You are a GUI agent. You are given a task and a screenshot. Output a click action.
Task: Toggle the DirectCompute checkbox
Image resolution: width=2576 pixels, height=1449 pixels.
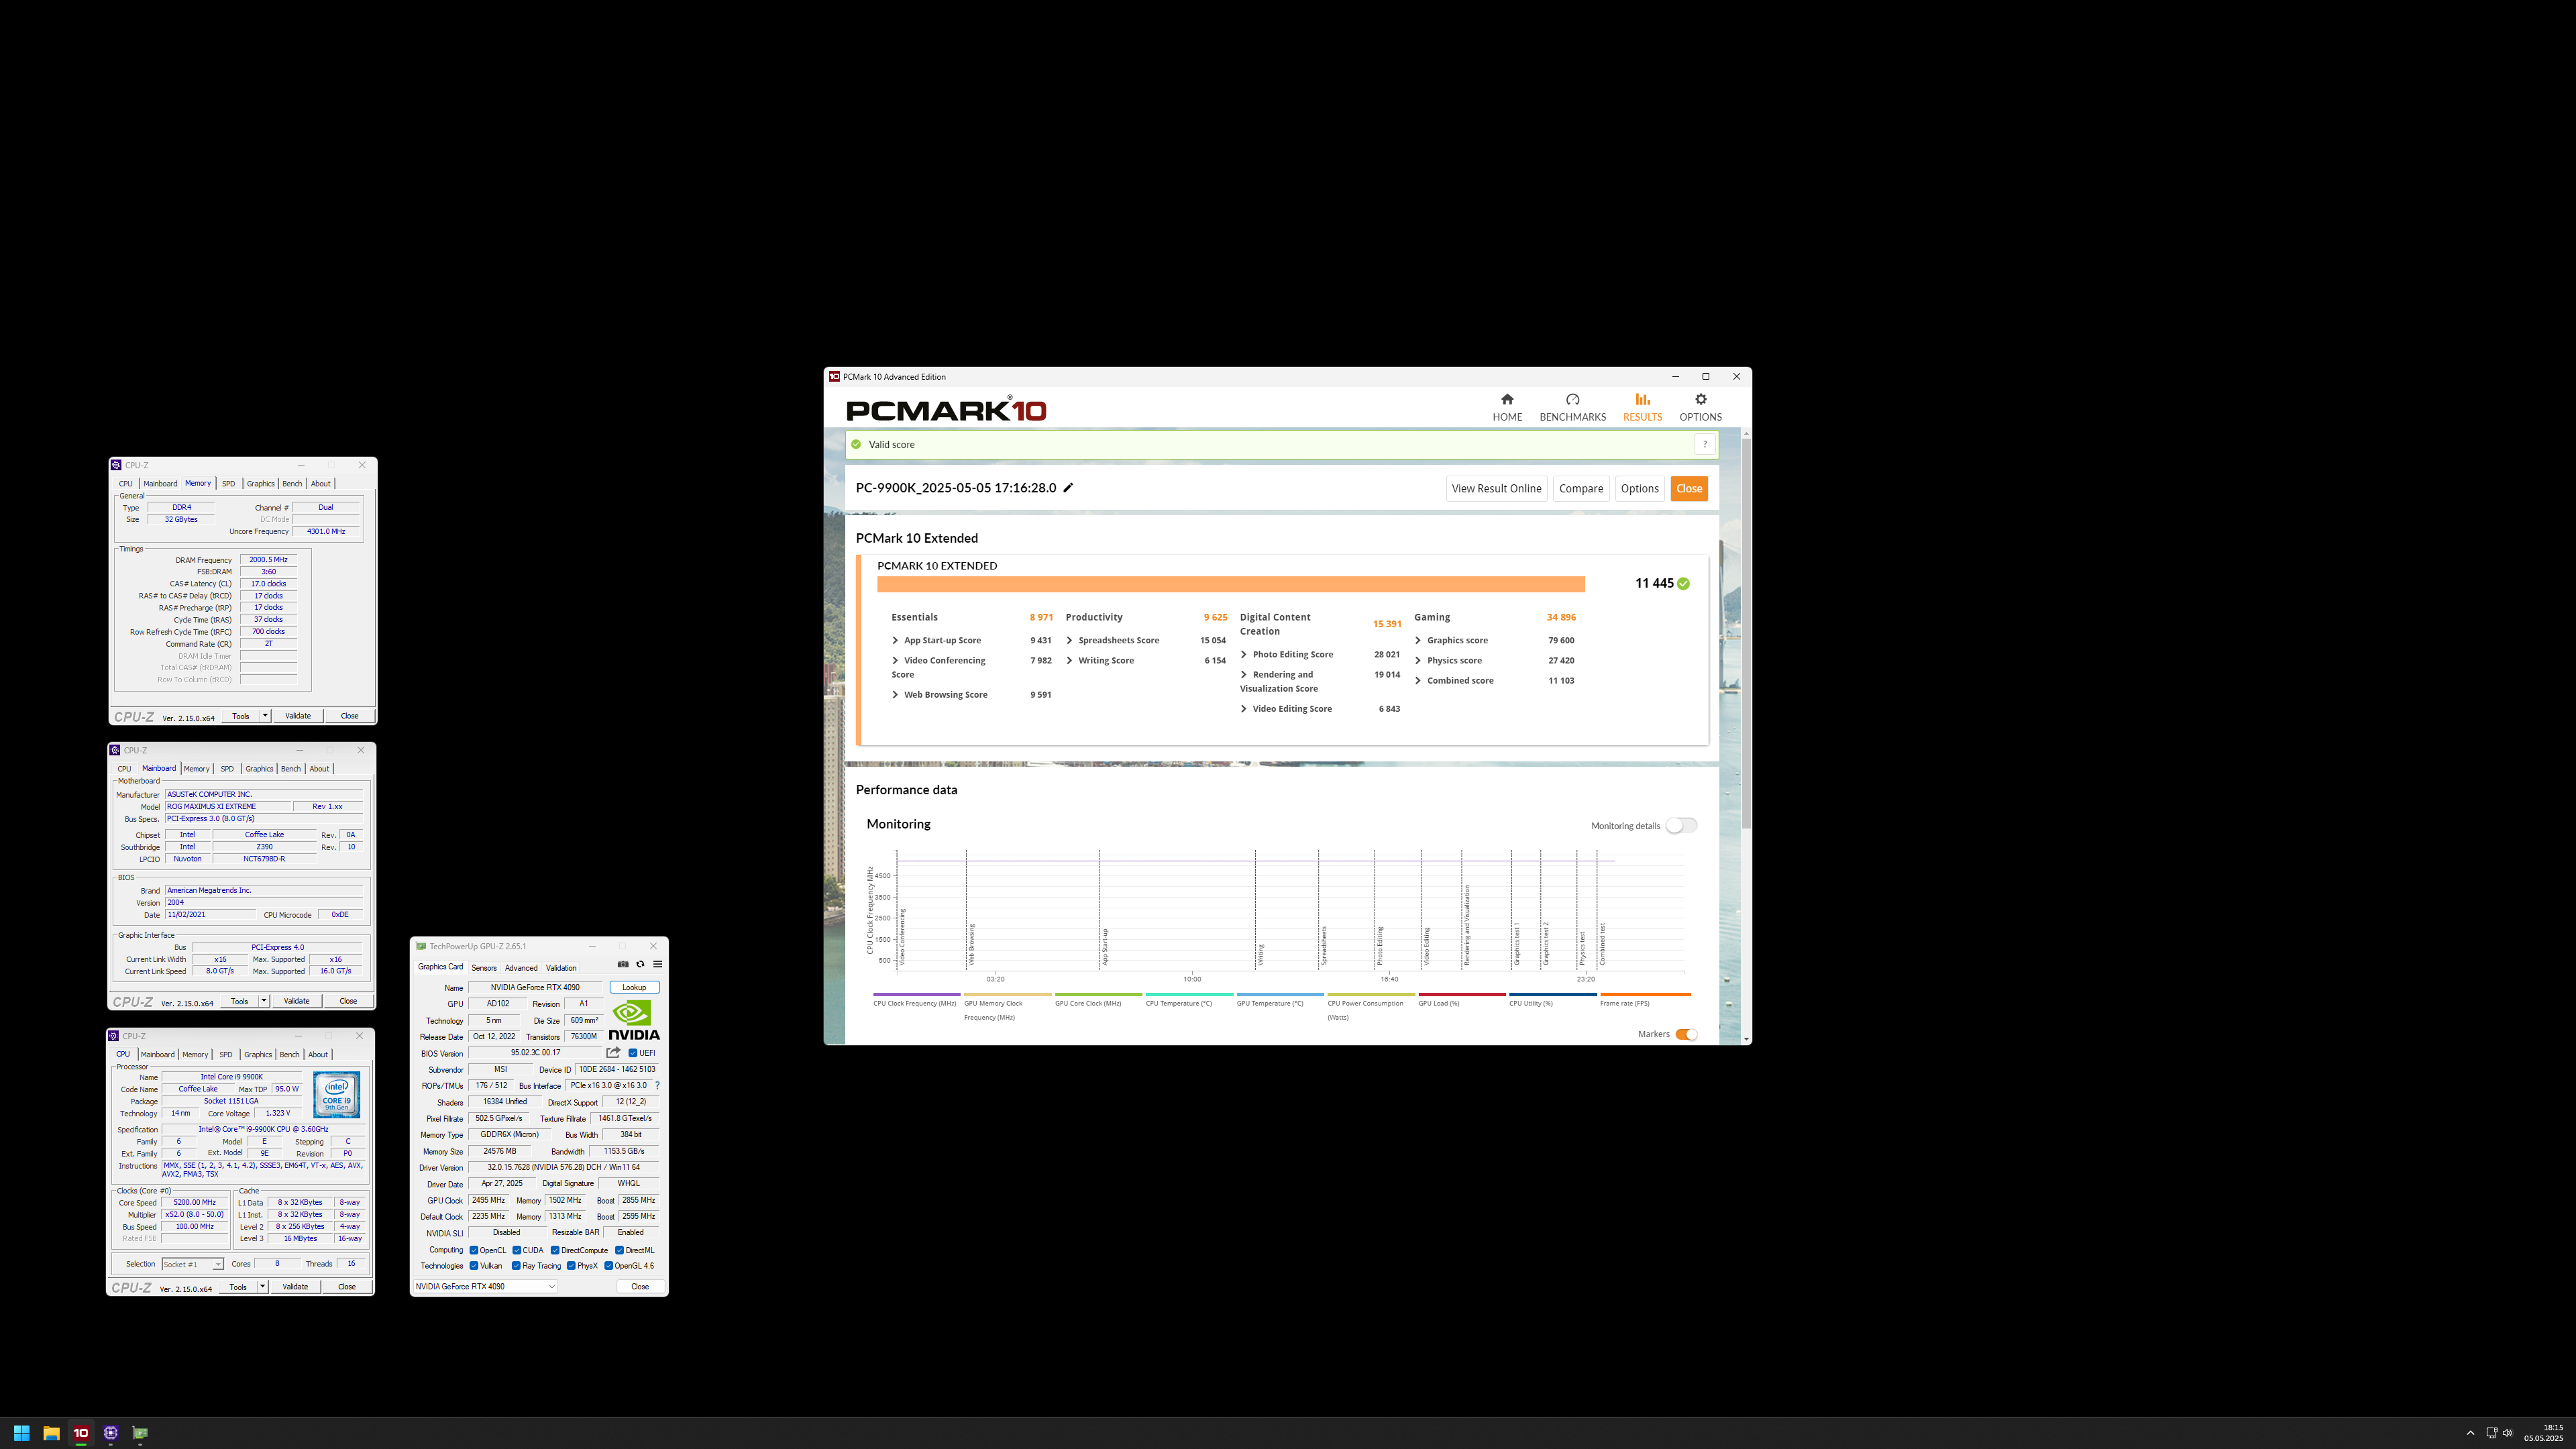coord(555,1250)
